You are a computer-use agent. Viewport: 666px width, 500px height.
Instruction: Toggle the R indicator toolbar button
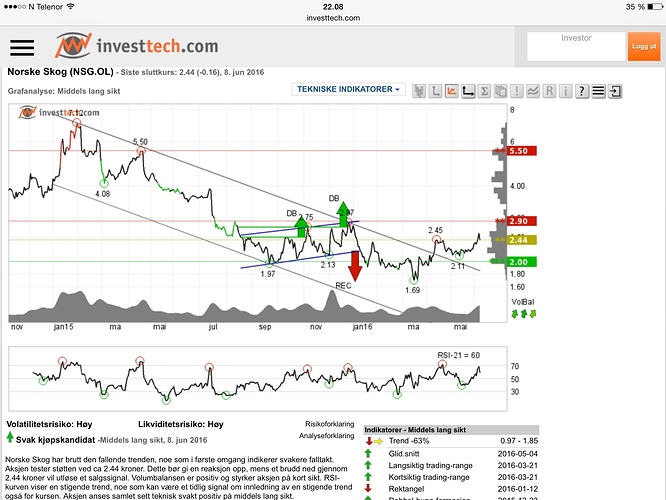(x=549, y=91)
